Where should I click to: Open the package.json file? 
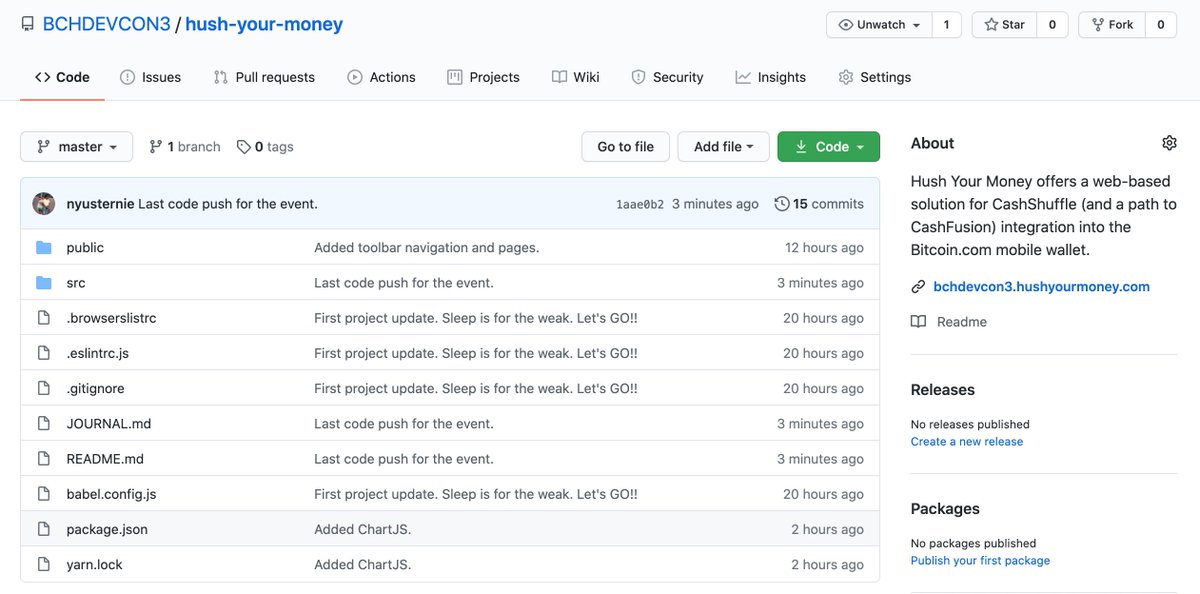pyautogui.click(x=107, y=529)
